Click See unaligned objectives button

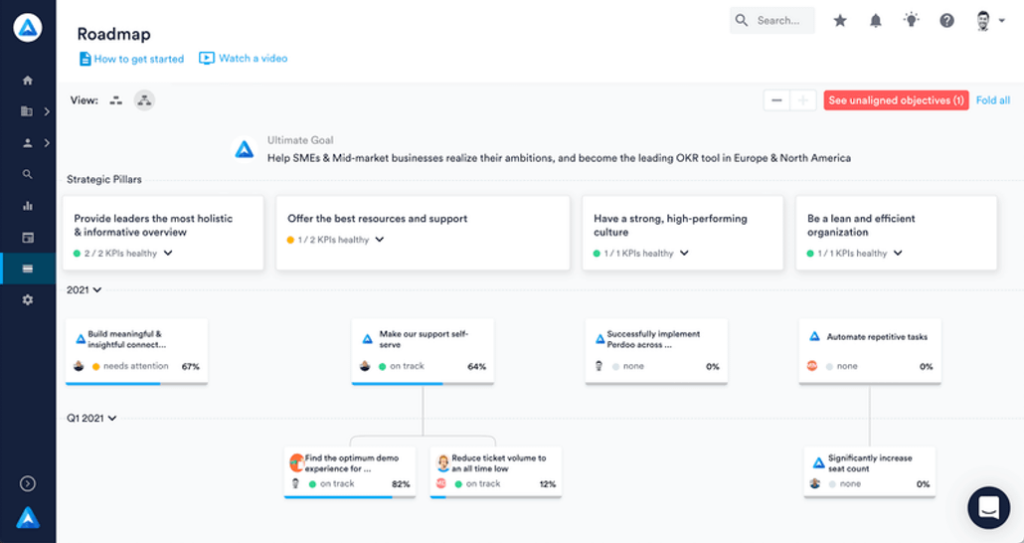896,101
